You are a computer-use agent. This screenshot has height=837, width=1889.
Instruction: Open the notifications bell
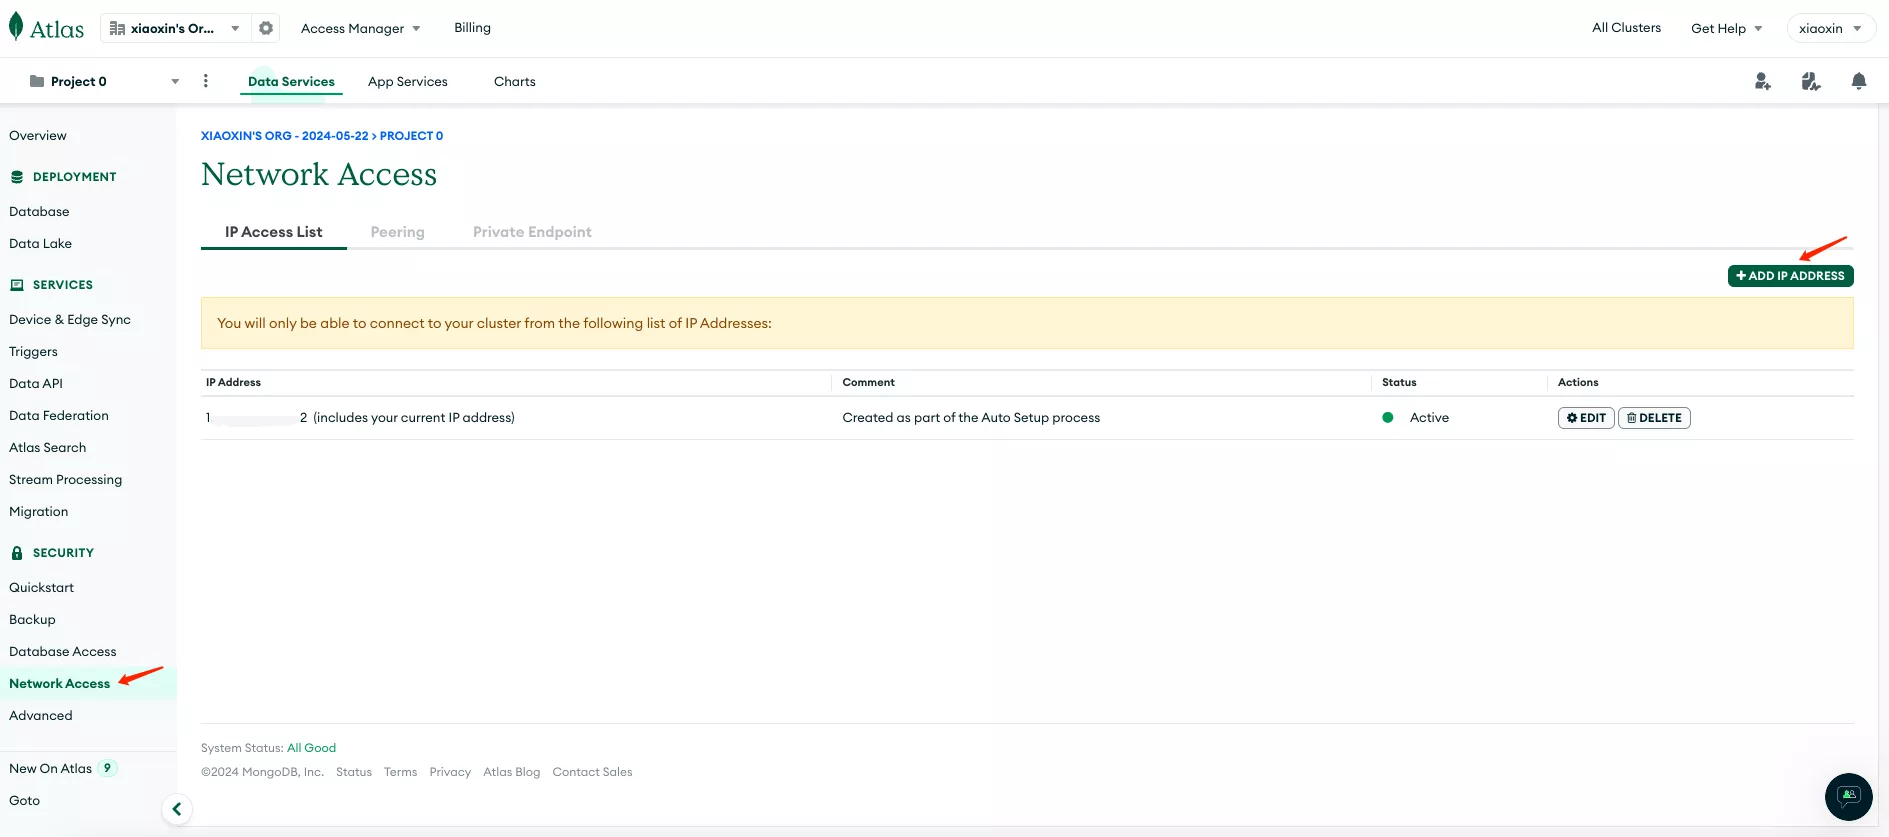coord(1859,81)
